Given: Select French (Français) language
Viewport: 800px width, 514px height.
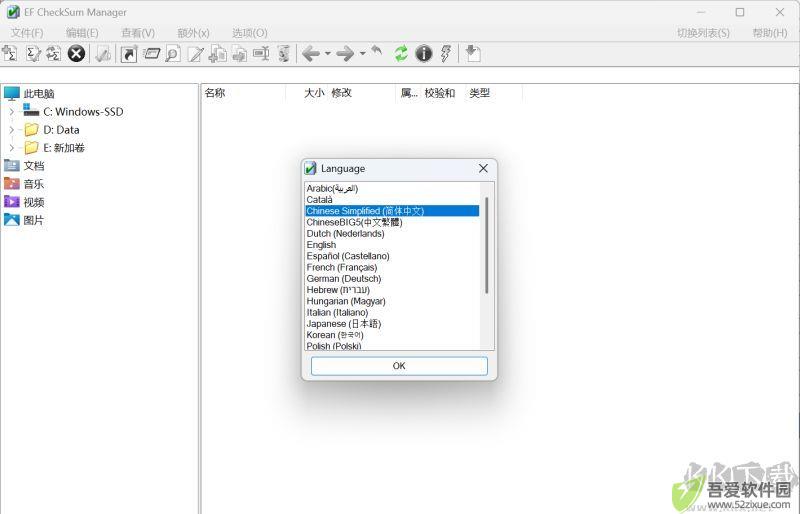Looking at the screenshot, I should click(x=342, y=267).
